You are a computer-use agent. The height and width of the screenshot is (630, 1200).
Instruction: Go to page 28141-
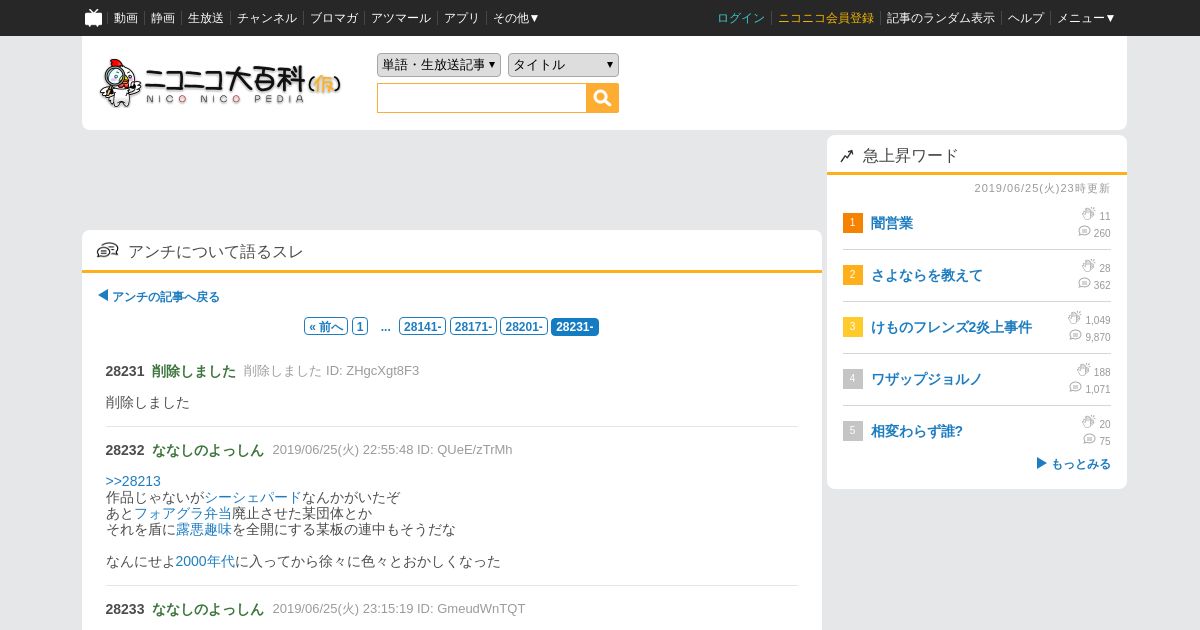(422, 327)
